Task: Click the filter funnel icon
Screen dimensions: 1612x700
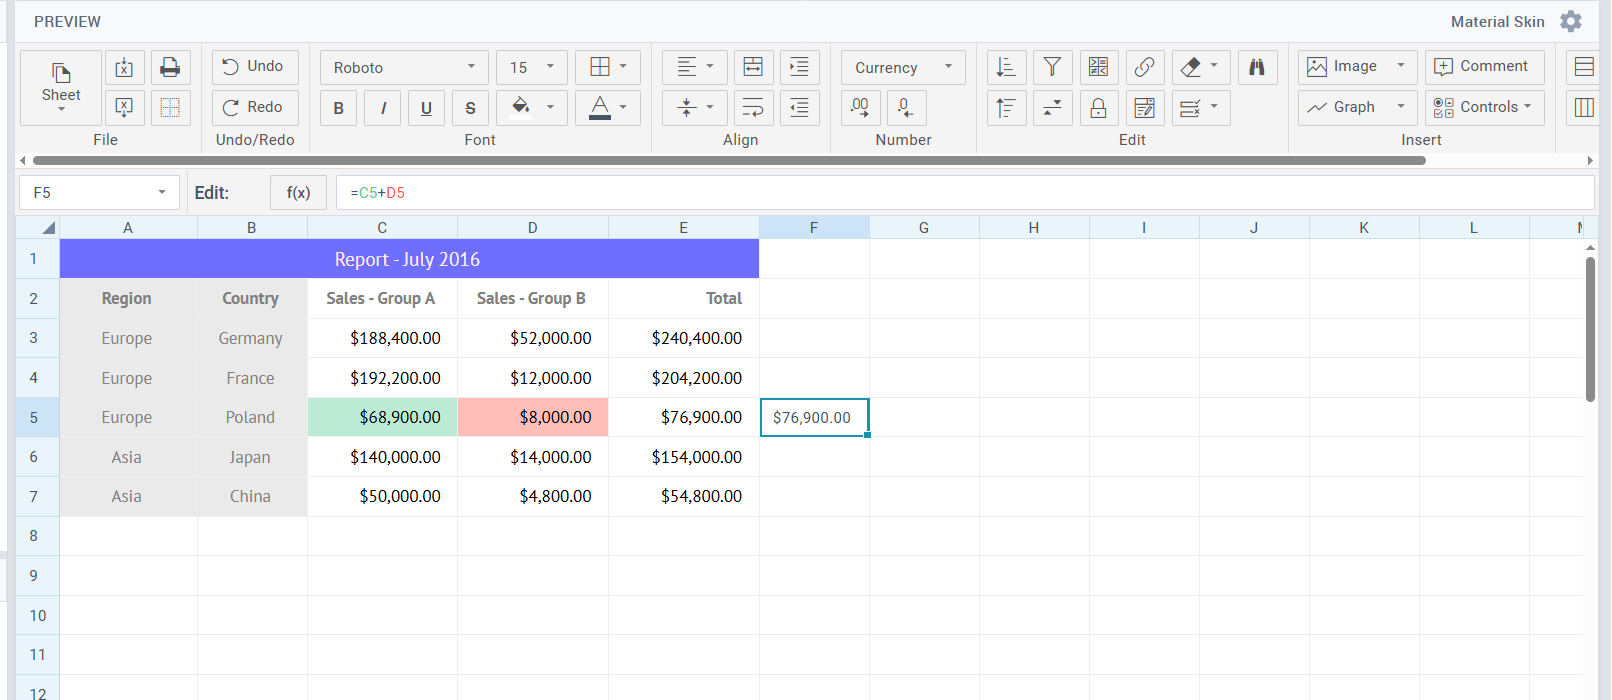Action: pos(1052,67)
